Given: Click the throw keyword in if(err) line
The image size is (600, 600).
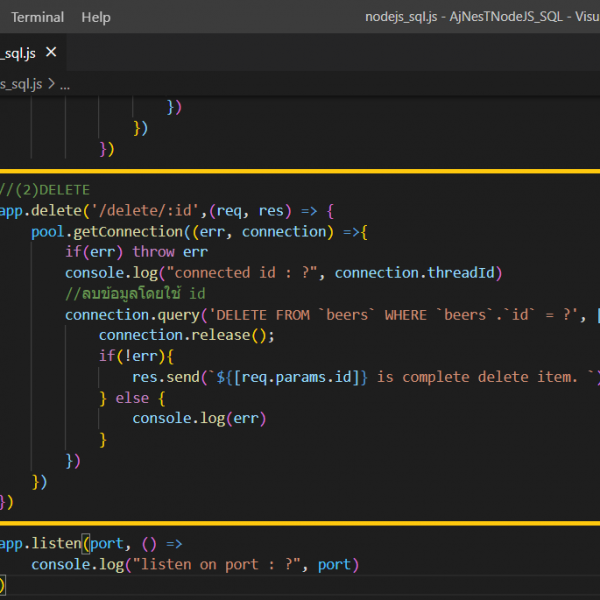Looking at the screenshot, I should click(153, 252).
